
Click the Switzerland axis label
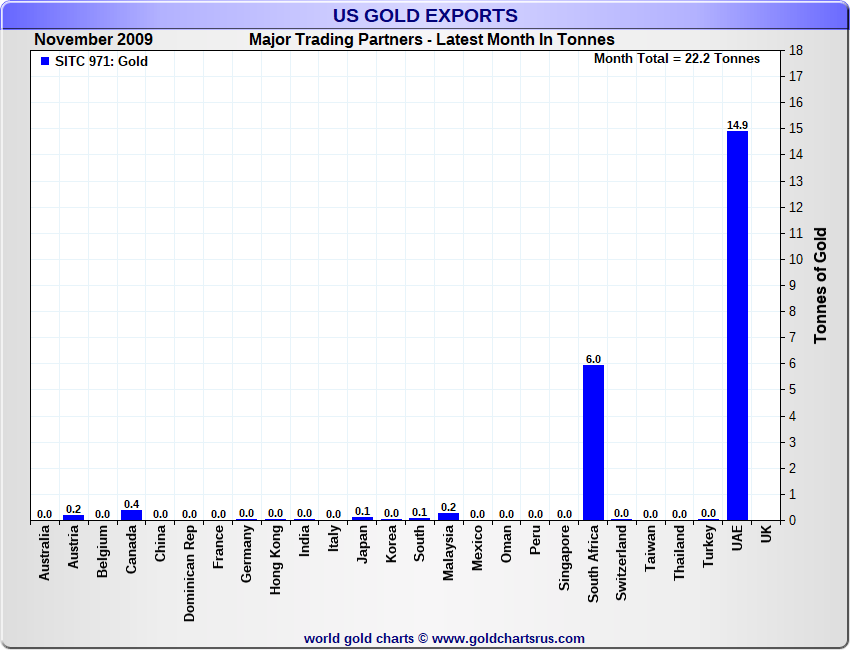pos(622,562)
